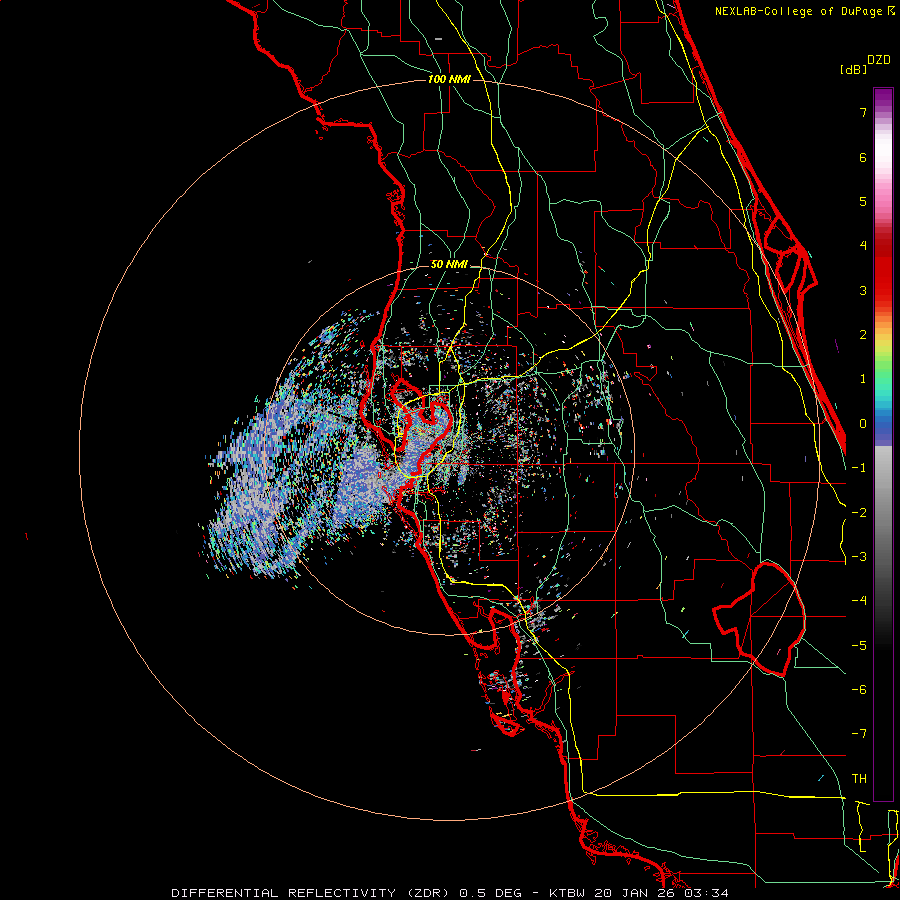Click the DZD legend title
The image size is (900, 900).
pyautogui.click(x=879, y=60)
